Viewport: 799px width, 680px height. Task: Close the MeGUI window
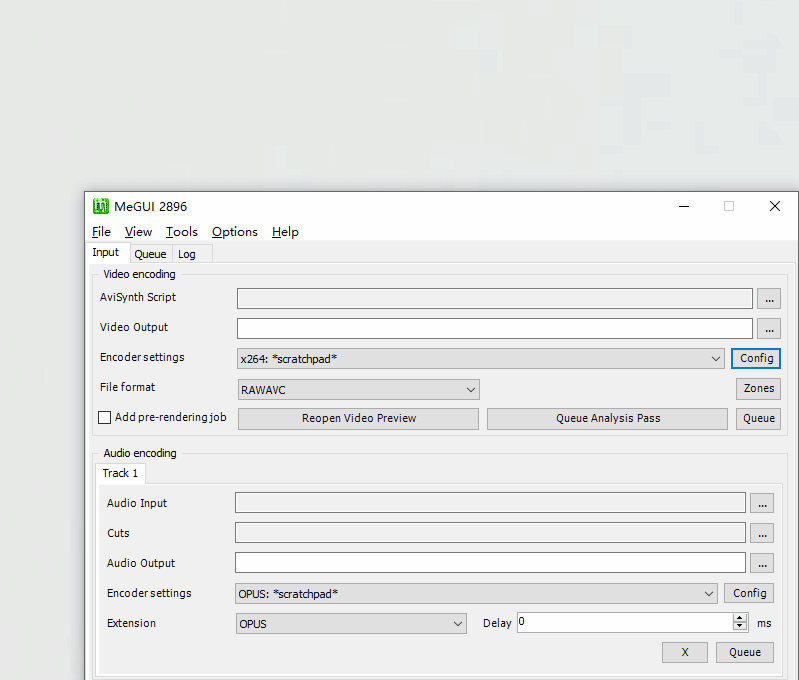click(x=775, y=206)
